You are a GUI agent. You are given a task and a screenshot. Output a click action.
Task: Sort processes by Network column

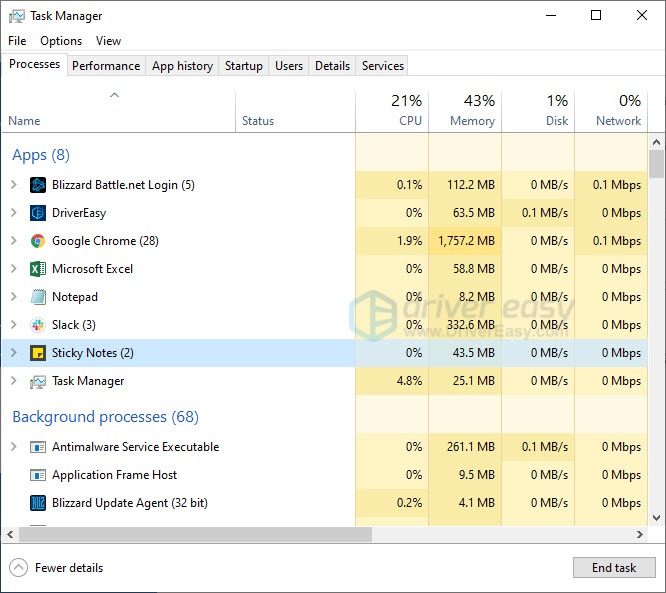click(611, 111)
